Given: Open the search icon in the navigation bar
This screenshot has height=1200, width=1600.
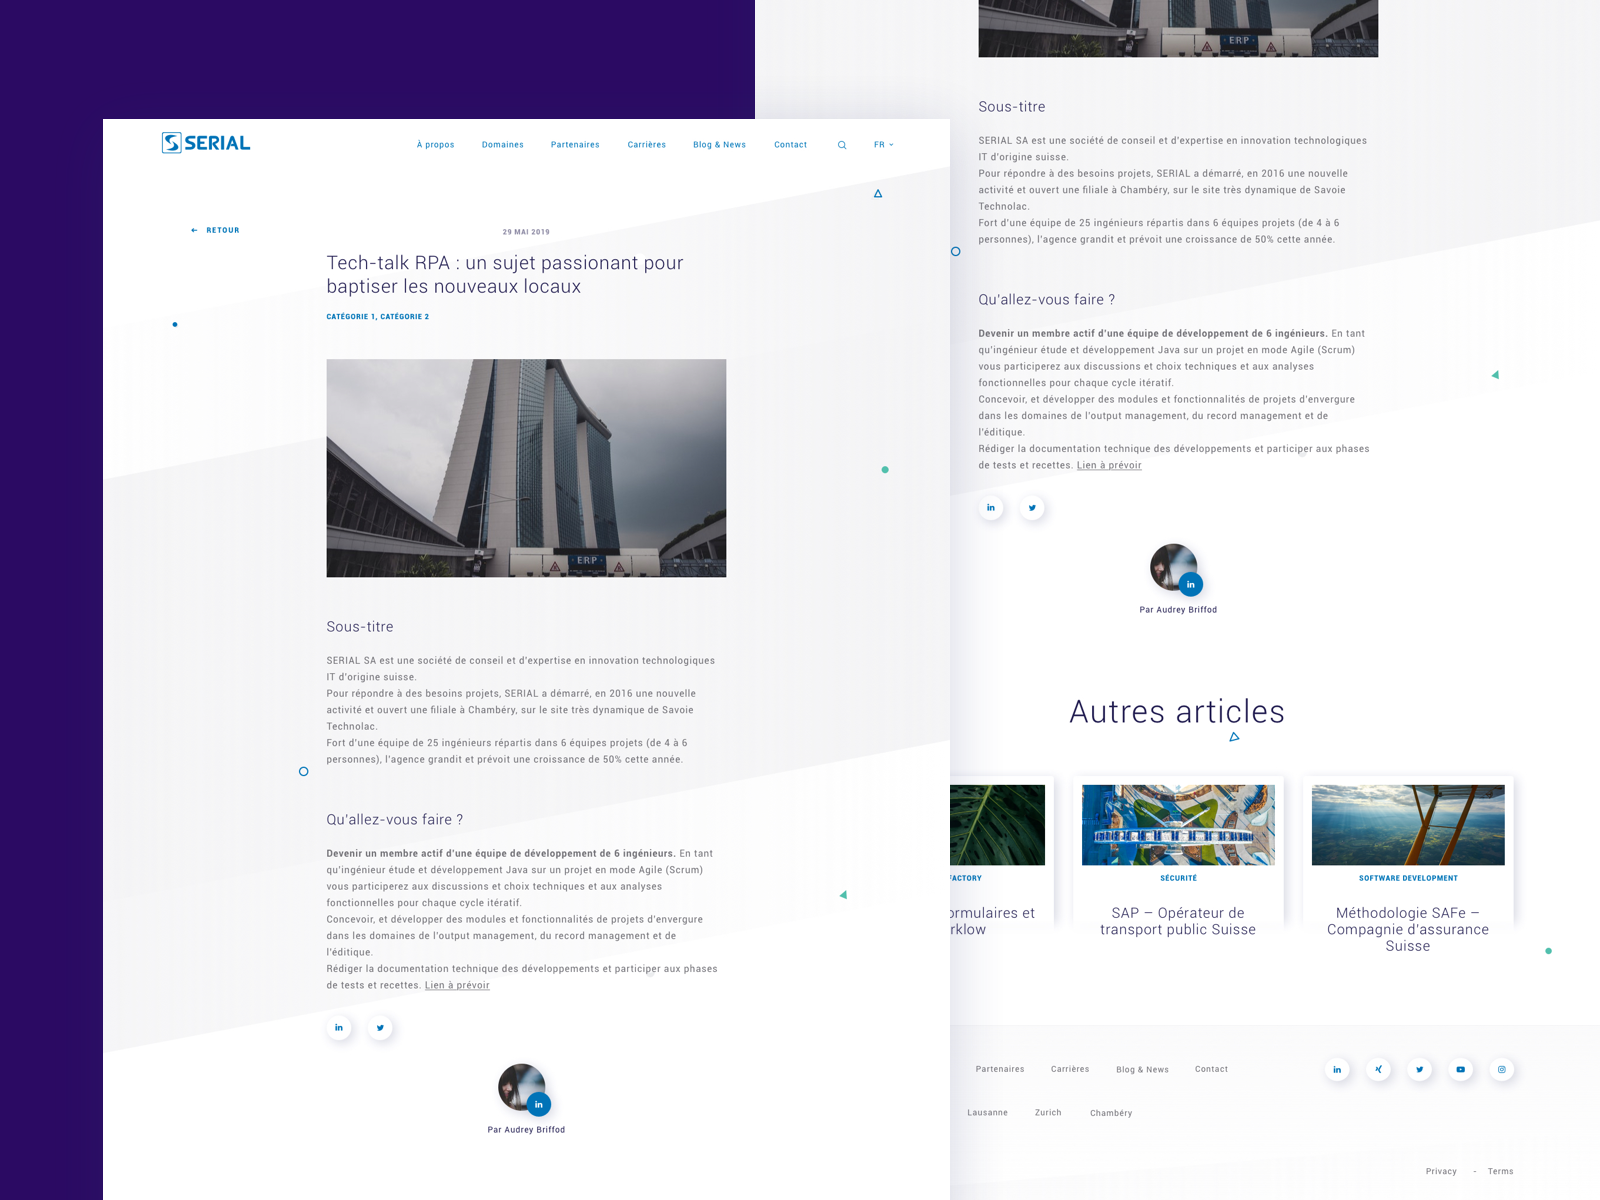Looking at the screenshot, I should [842, 144].
